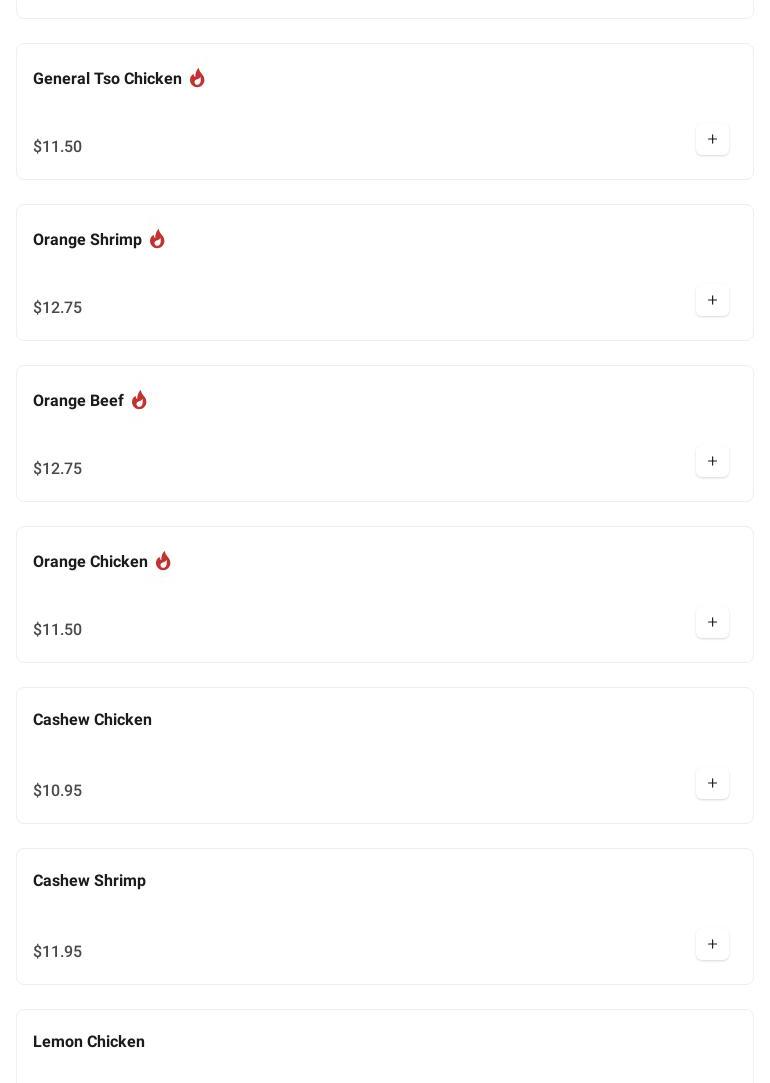Add Orange Shrimp to order
Viewport: 770px width, 1083px height.
(x=712, y=301)
